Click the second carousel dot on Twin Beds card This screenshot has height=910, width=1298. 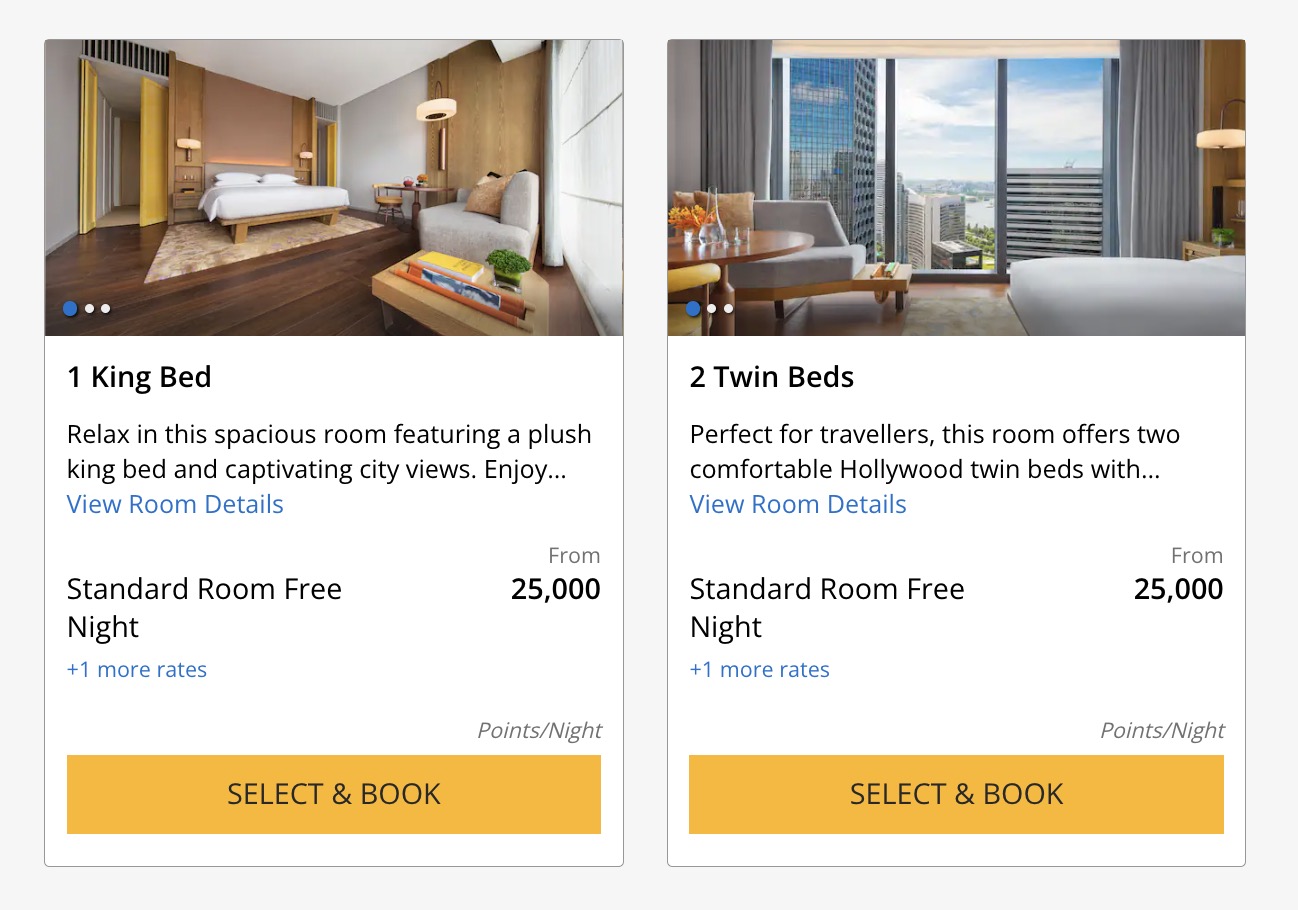tap(711, 308)
